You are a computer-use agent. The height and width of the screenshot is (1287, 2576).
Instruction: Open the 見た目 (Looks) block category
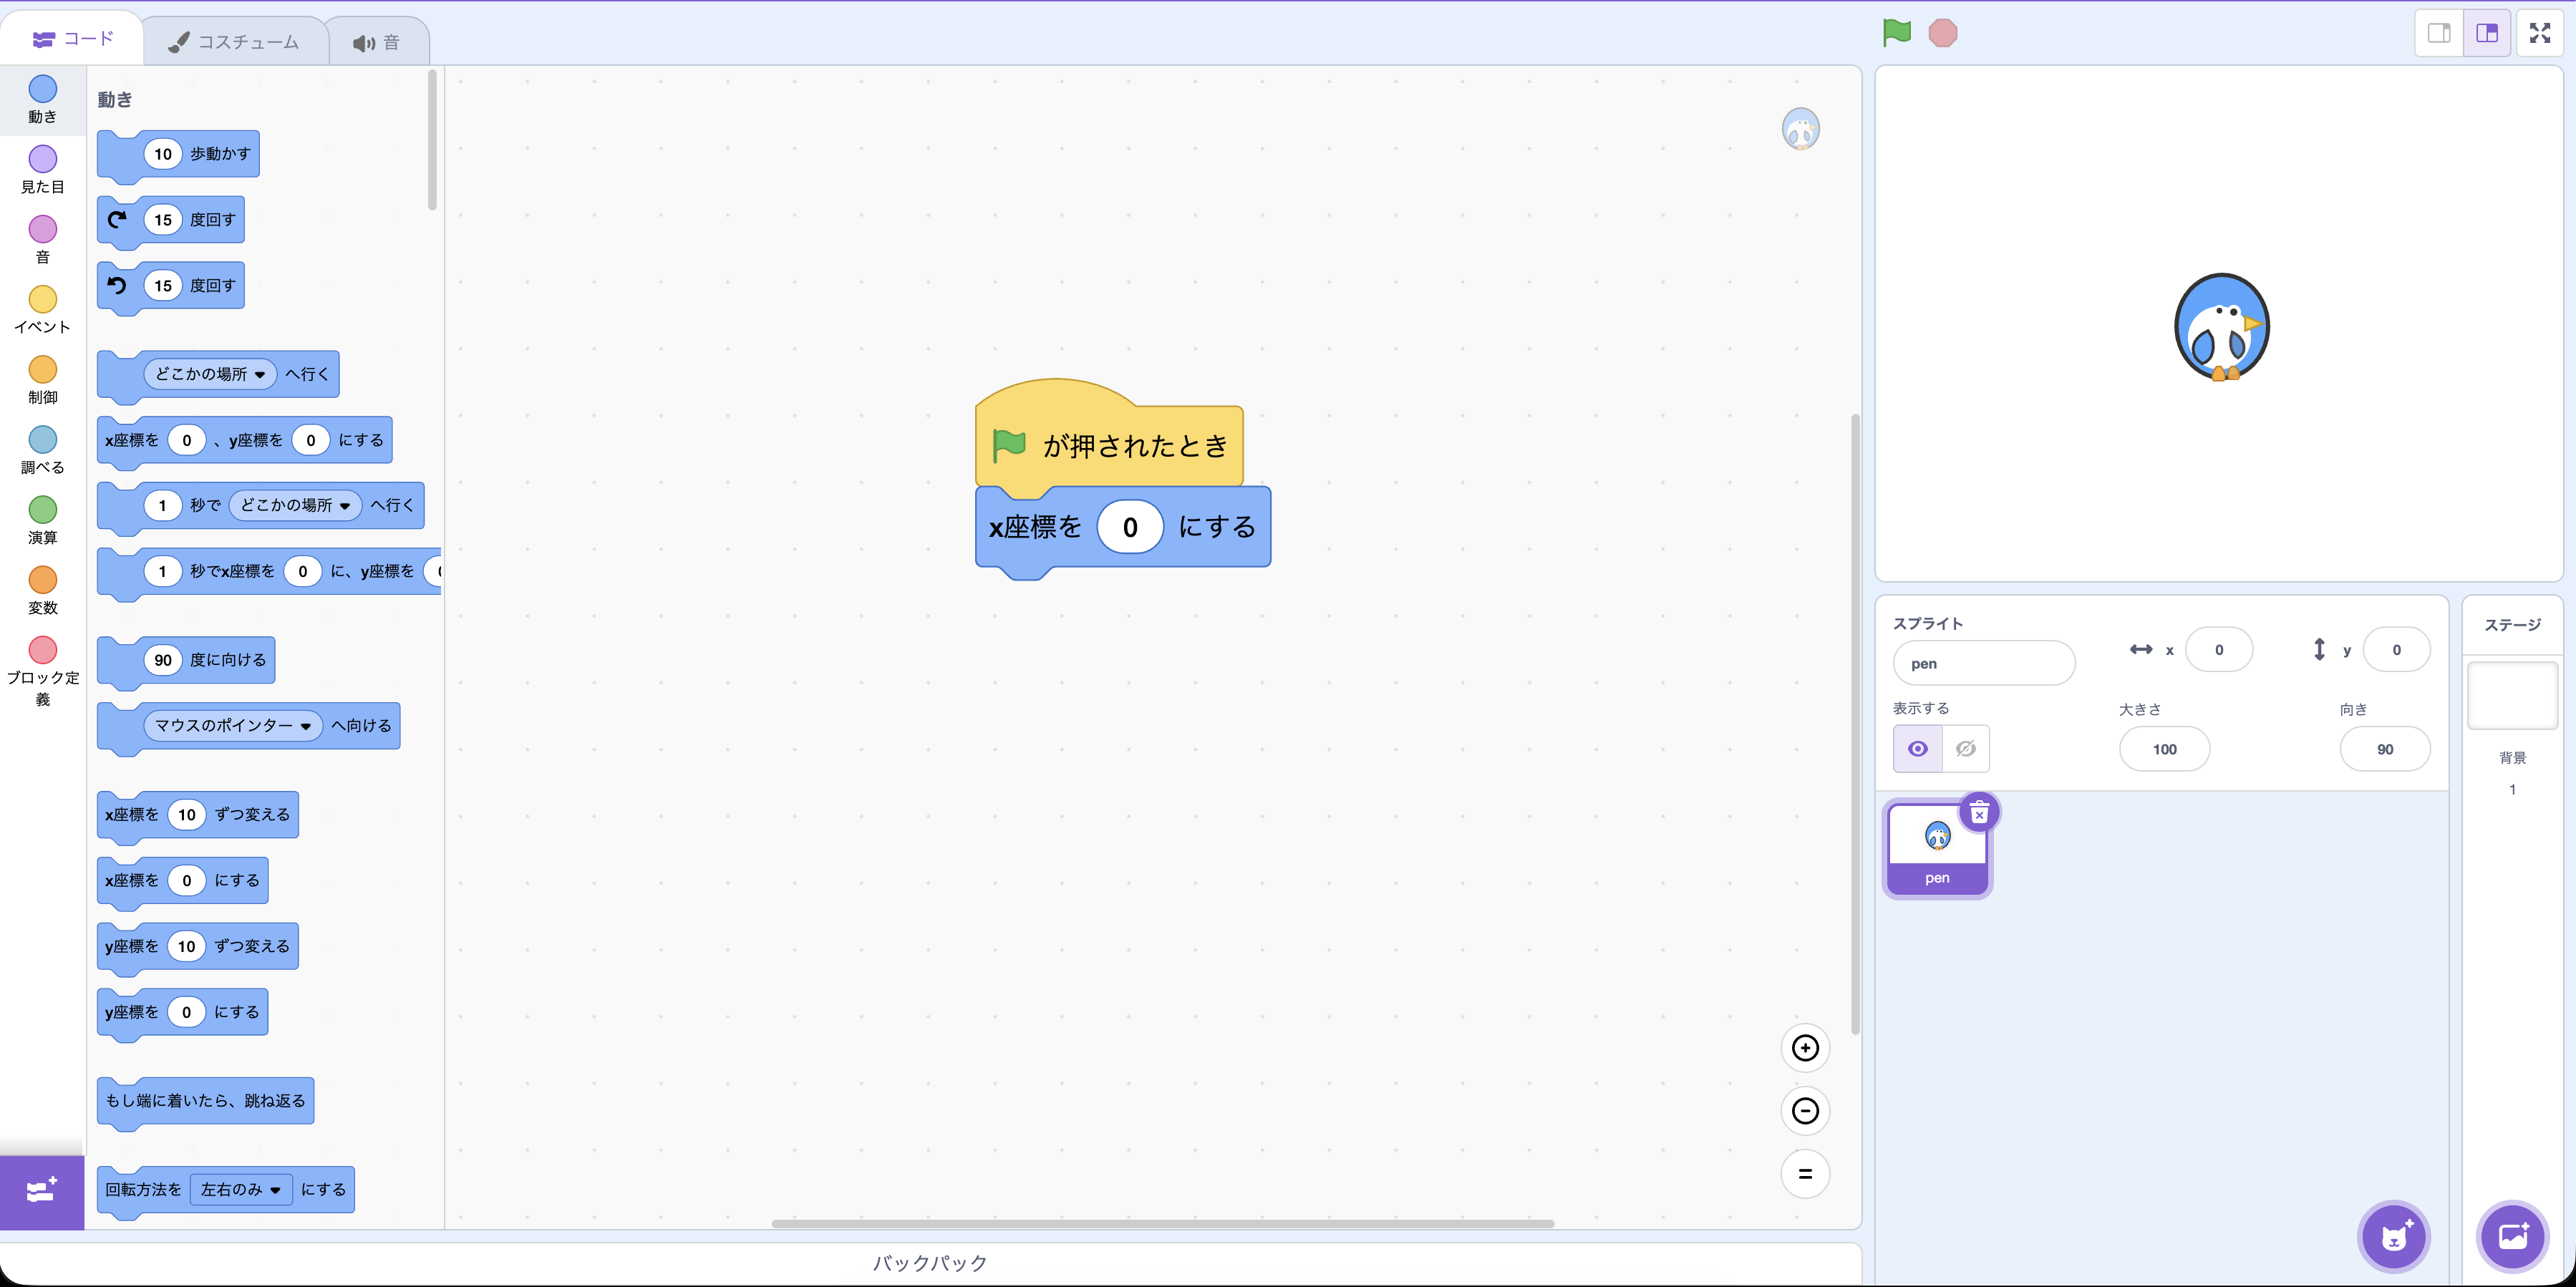tap(42, 168)
